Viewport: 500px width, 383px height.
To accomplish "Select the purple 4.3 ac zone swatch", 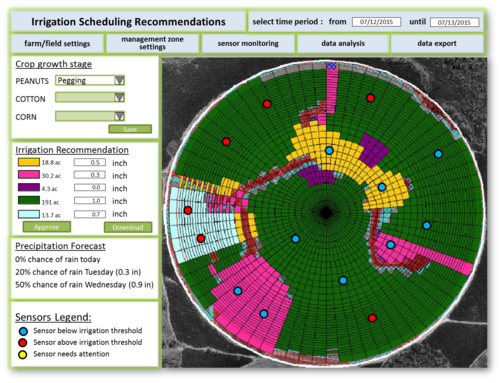I will coord(29,187).
